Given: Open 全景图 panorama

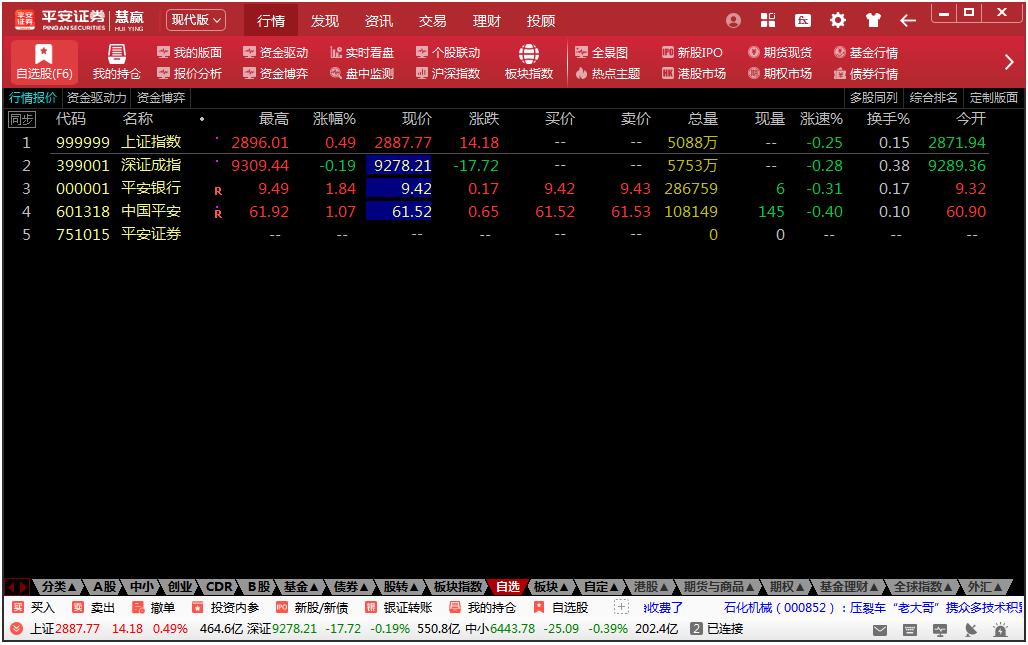Looking at the screenshot, I should [601, 52].
